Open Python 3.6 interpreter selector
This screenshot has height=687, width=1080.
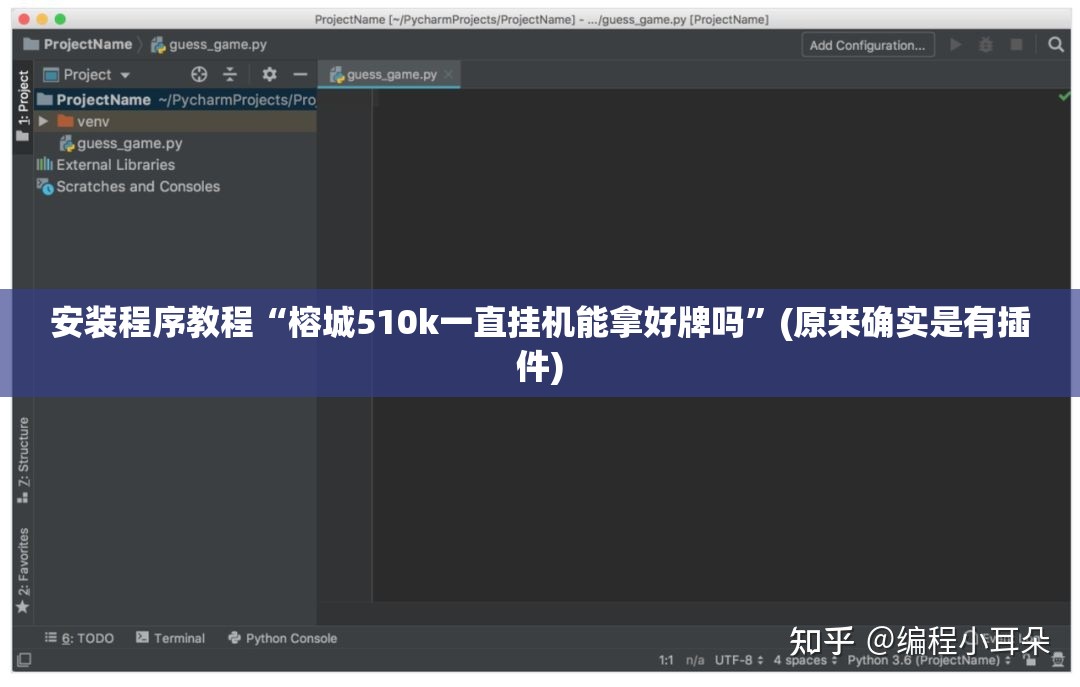point(928,660)
